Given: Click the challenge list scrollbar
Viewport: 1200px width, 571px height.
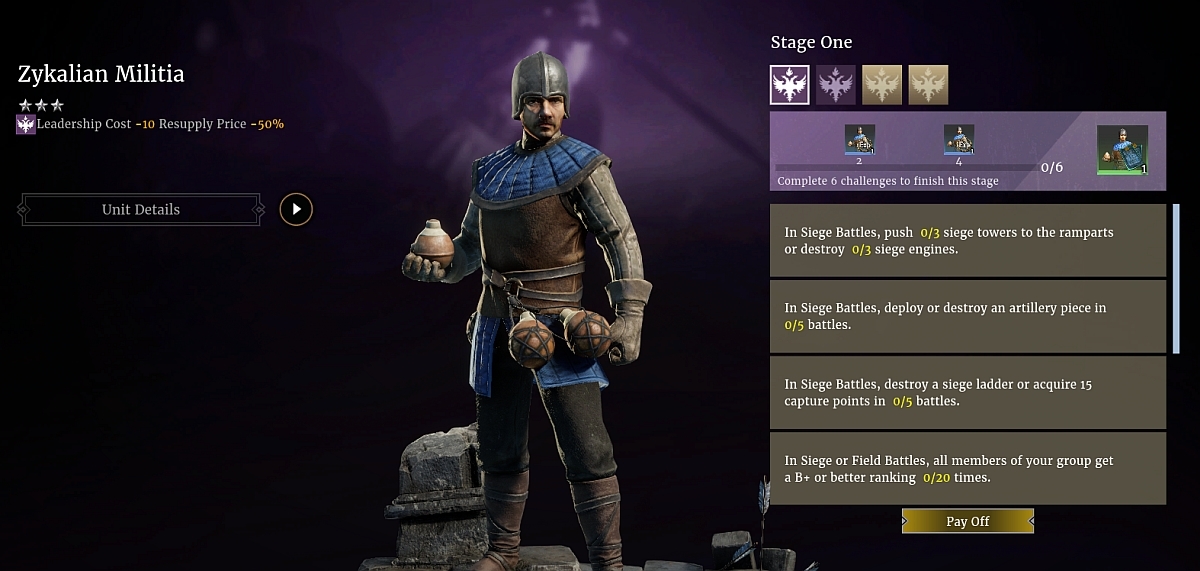Looking at the screenshot, I should click(x=1177, y=279).
